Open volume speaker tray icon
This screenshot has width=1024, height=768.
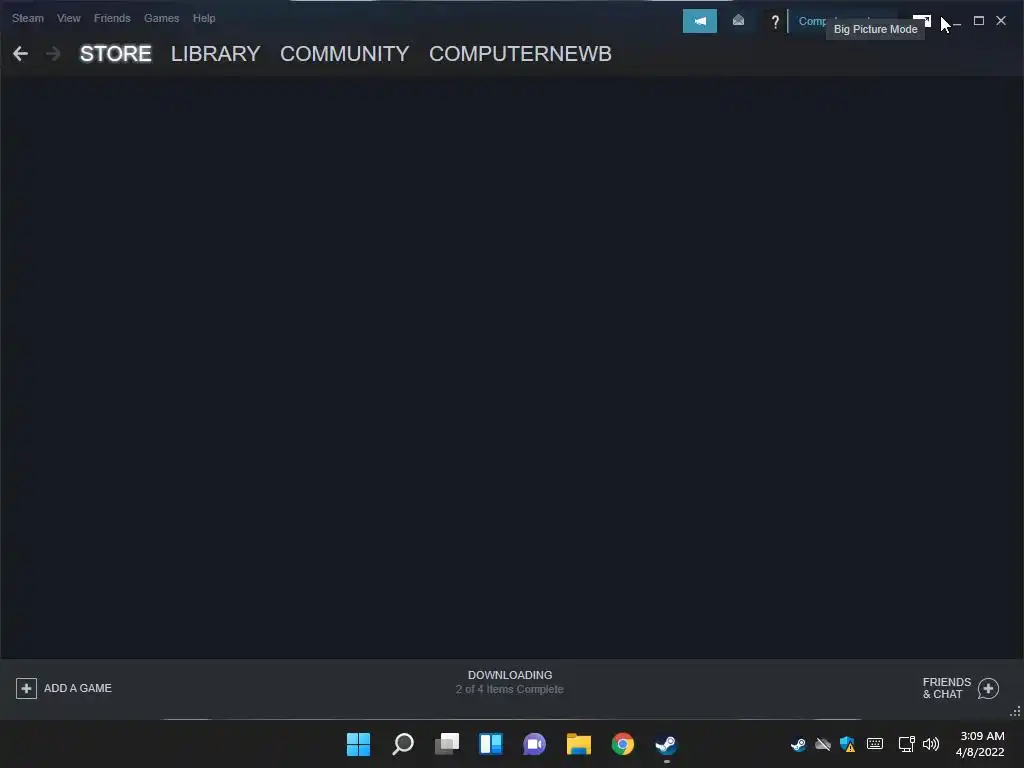coord(931,744)
